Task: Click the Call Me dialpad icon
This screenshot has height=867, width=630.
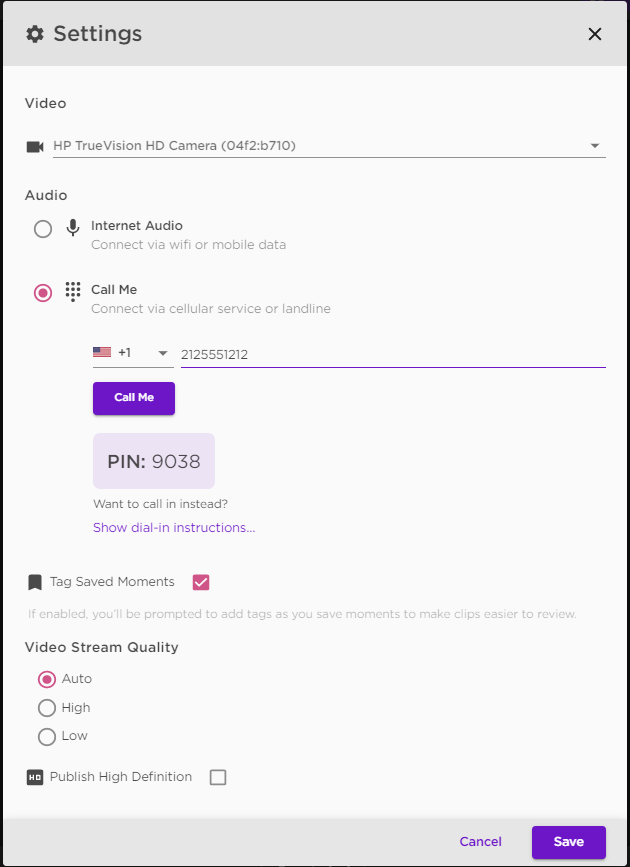Action: [72, 291]
